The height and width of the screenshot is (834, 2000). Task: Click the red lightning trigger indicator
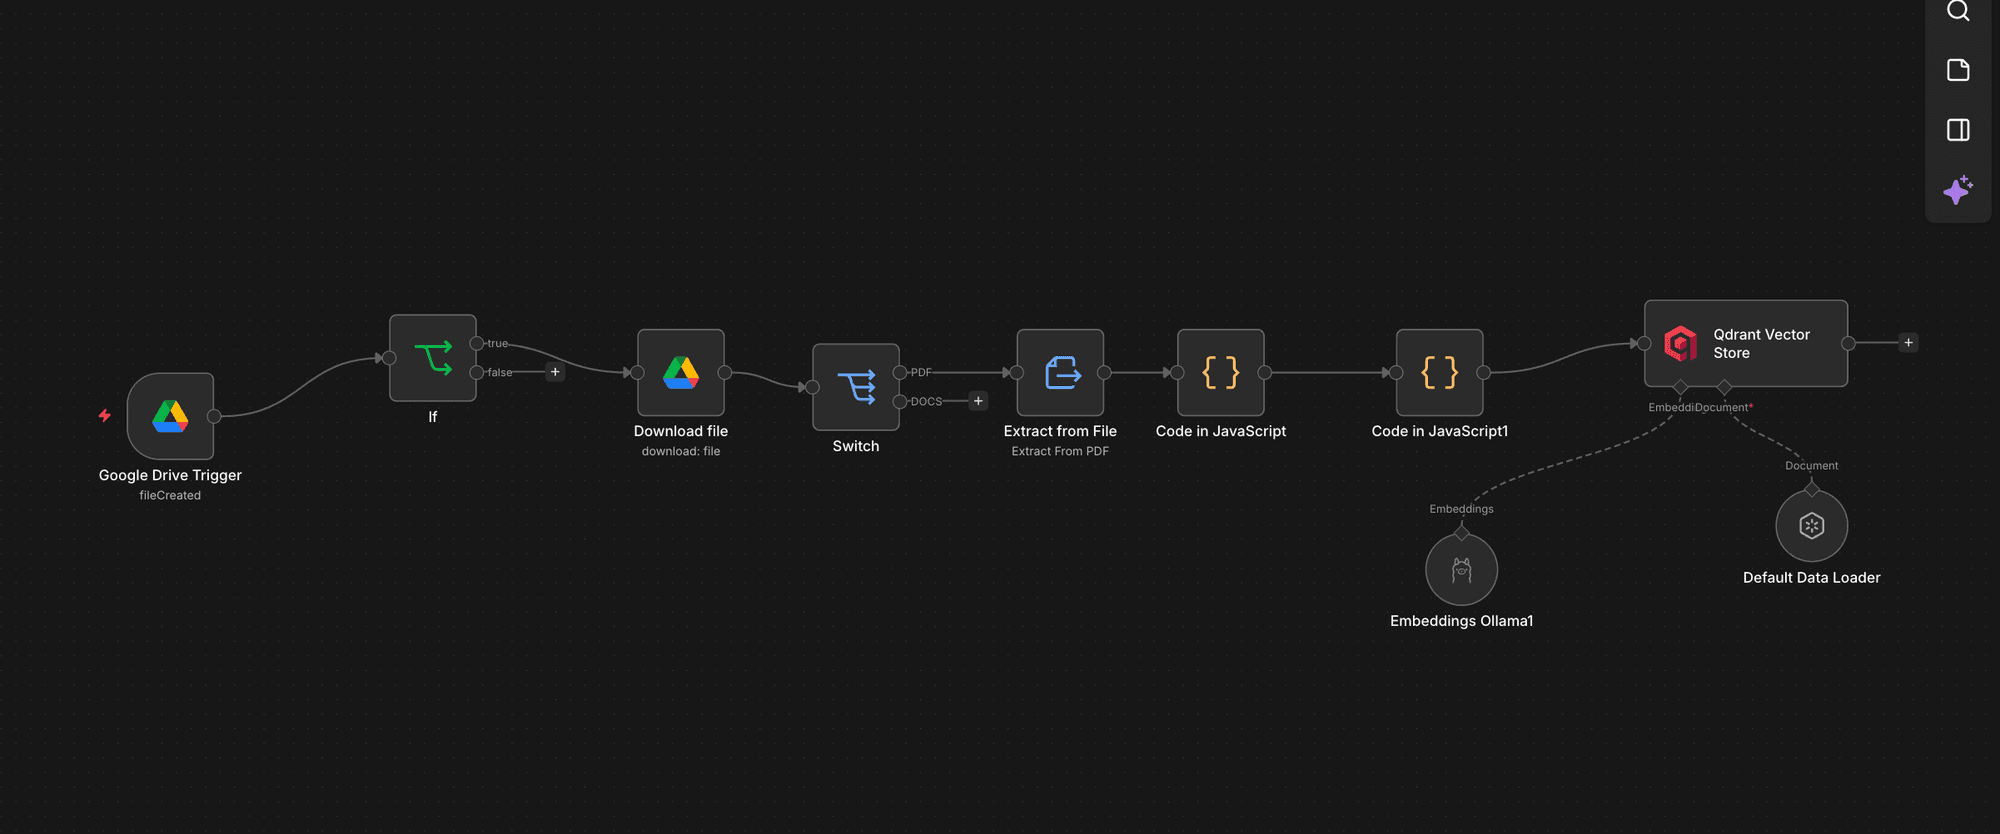[x=104, y=415]
